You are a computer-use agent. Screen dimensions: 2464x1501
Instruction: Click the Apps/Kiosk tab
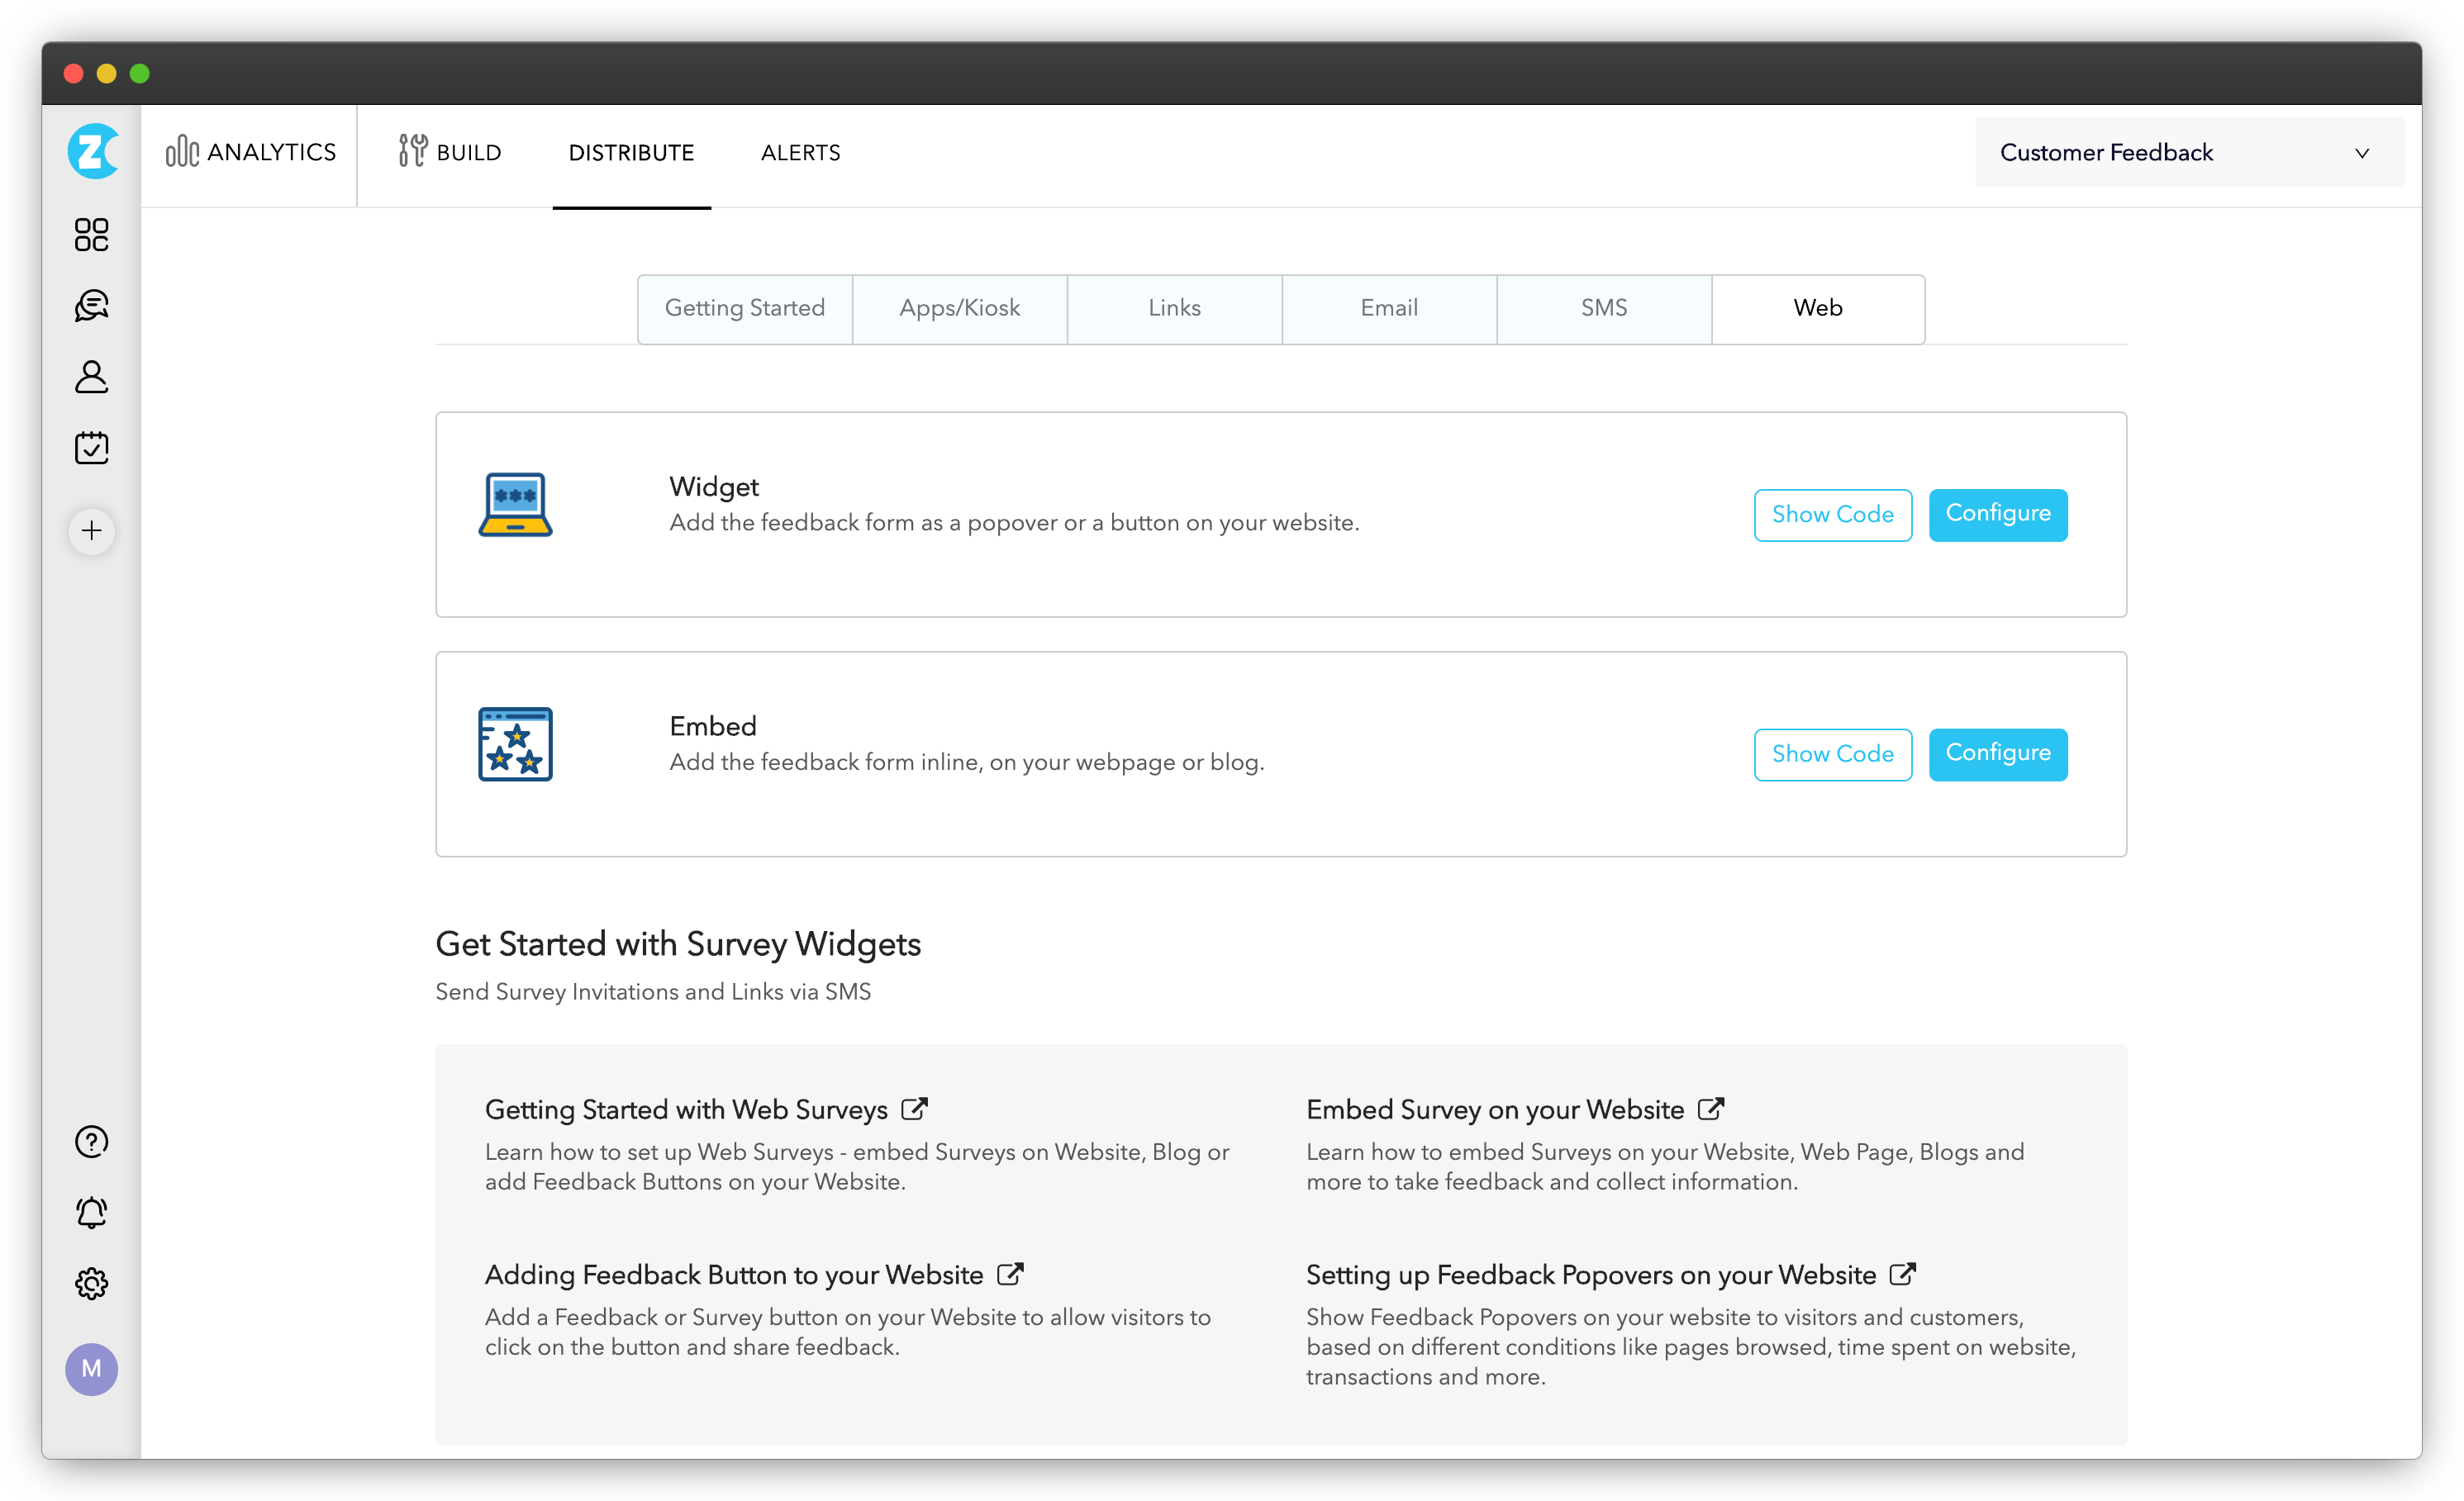click(x=959, y=308)
